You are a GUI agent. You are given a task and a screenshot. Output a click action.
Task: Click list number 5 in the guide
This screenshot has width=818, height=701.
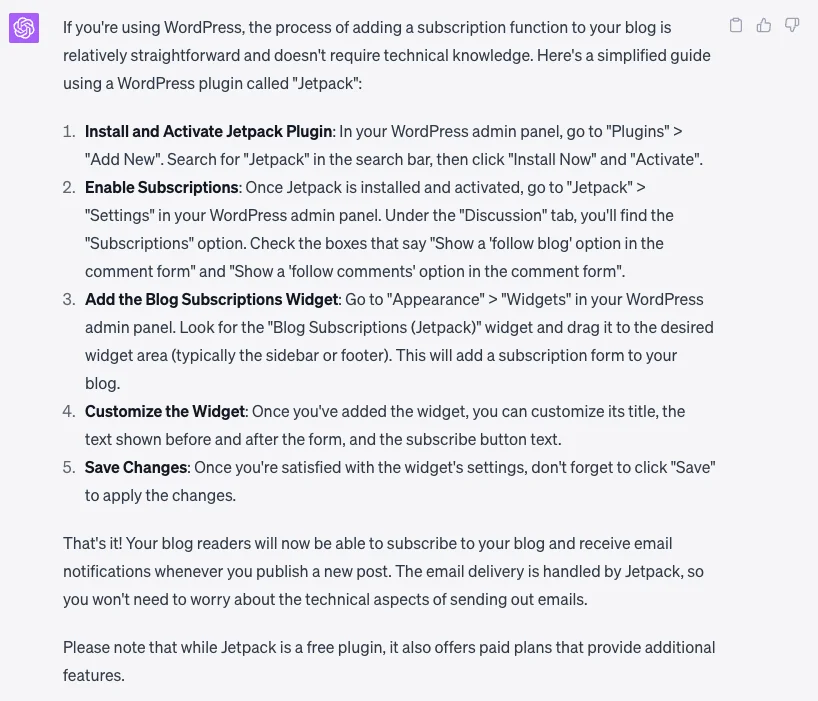69,467
